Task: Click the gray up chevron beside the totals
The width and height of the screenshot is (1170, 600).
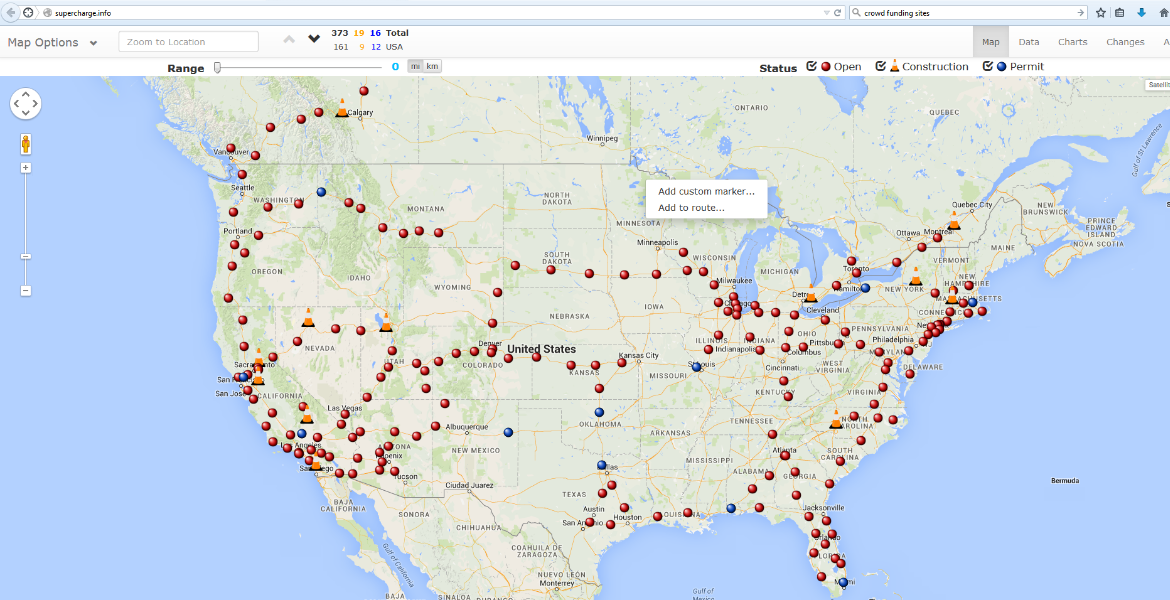Action: (289, 39)
